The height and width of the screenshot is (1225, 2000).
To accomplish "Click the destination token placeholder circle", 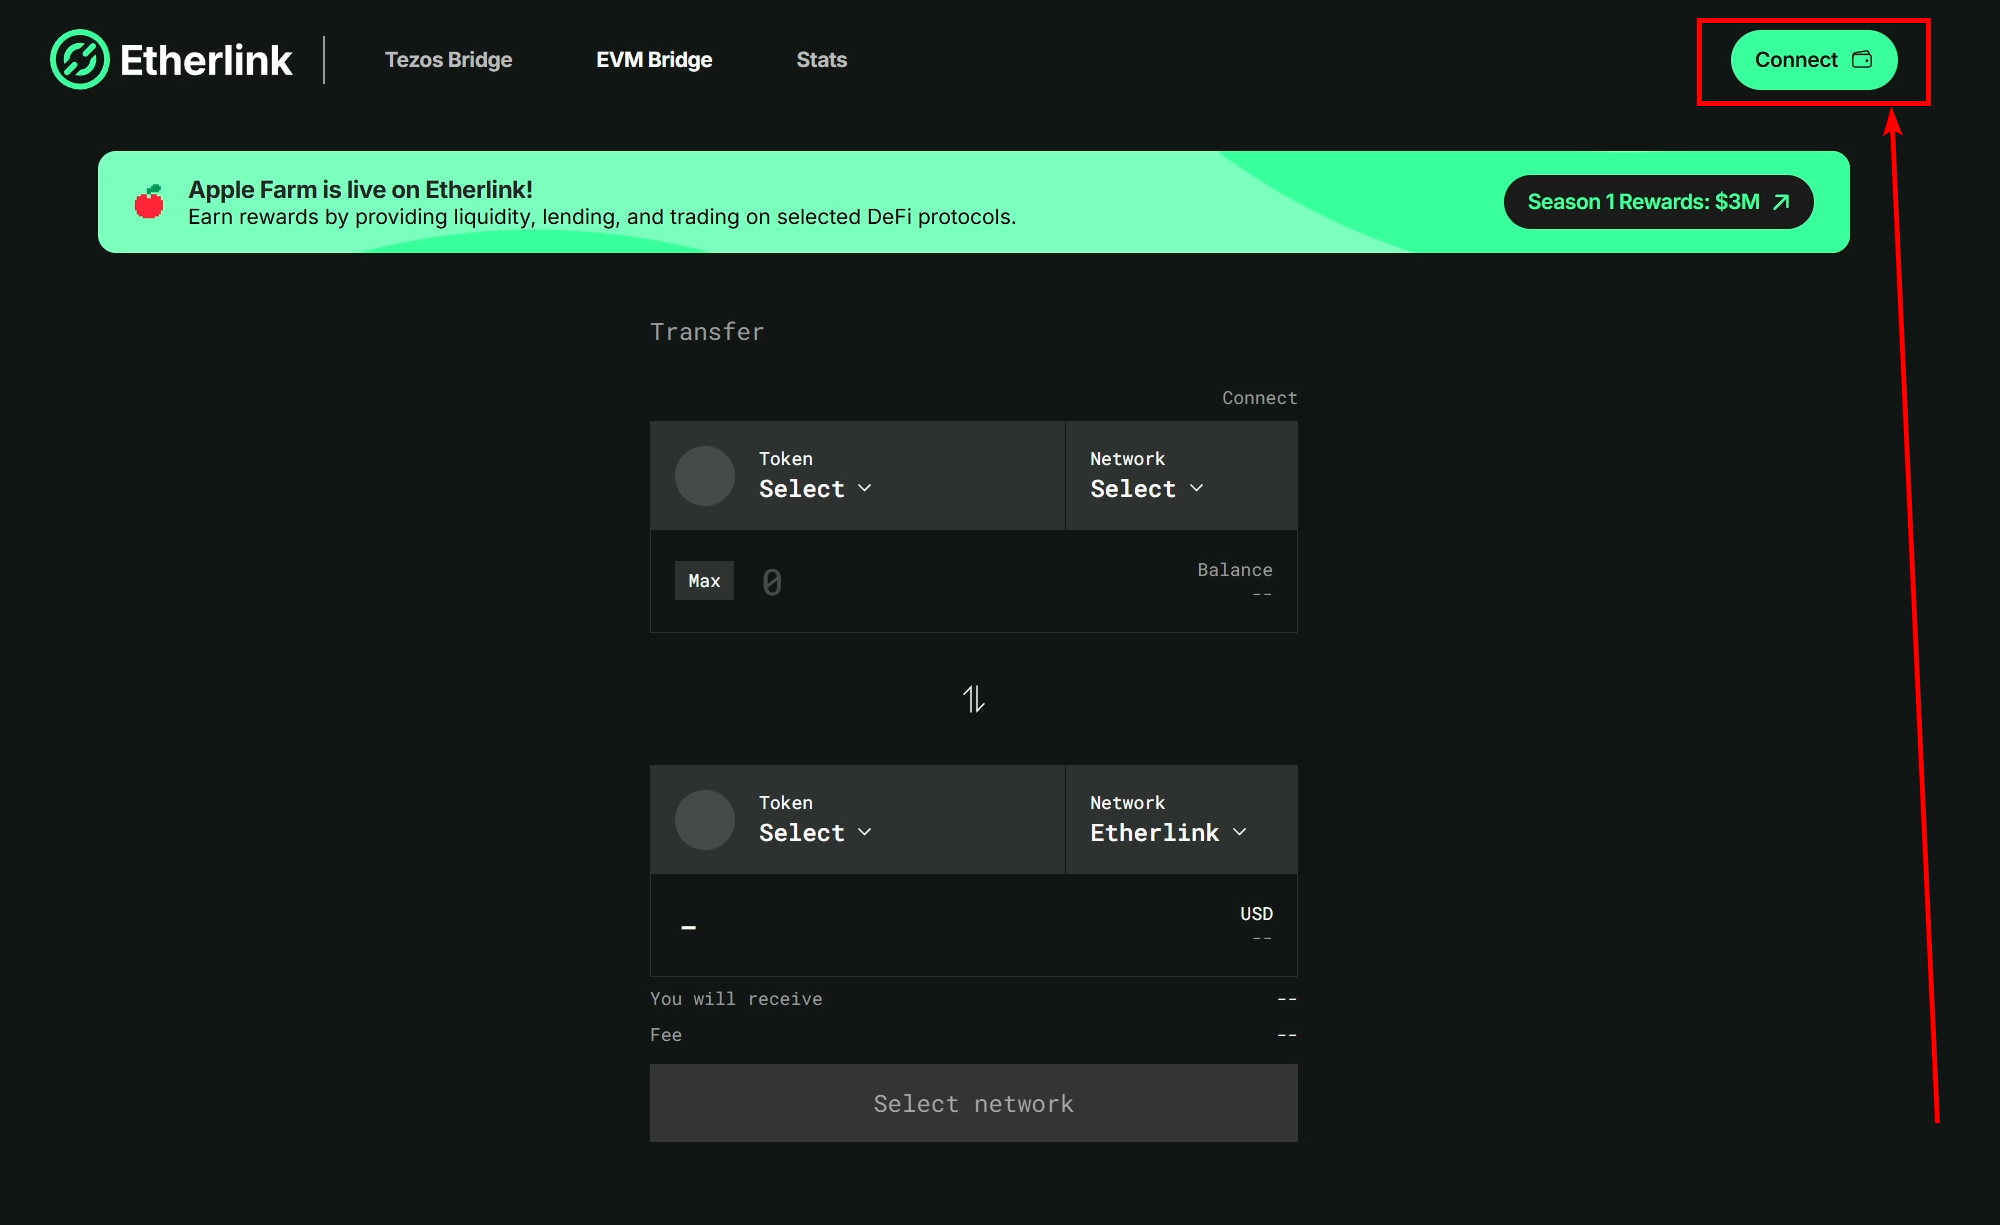I will point(704,820).
